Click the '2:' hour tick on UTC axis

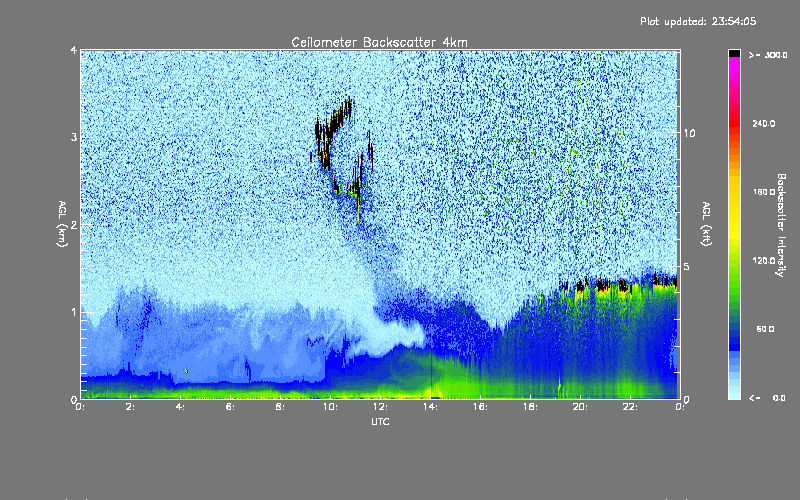tap(131, 407)
